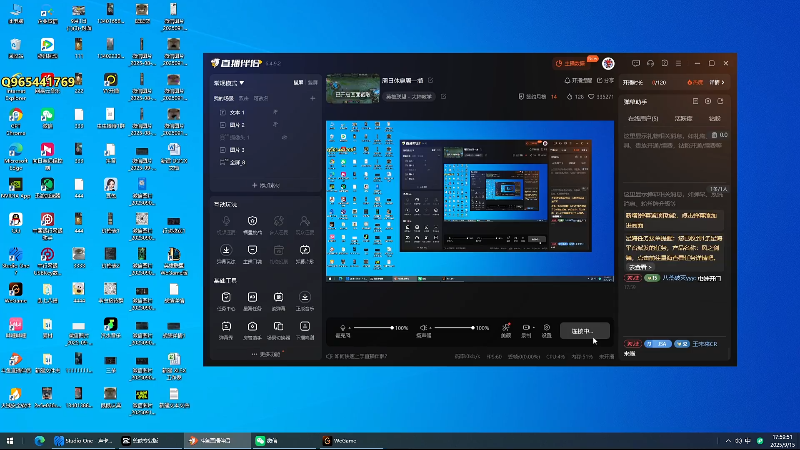Adjust the microphone volume slider
The width and height of the screenshot is (800, 450).
373,328
